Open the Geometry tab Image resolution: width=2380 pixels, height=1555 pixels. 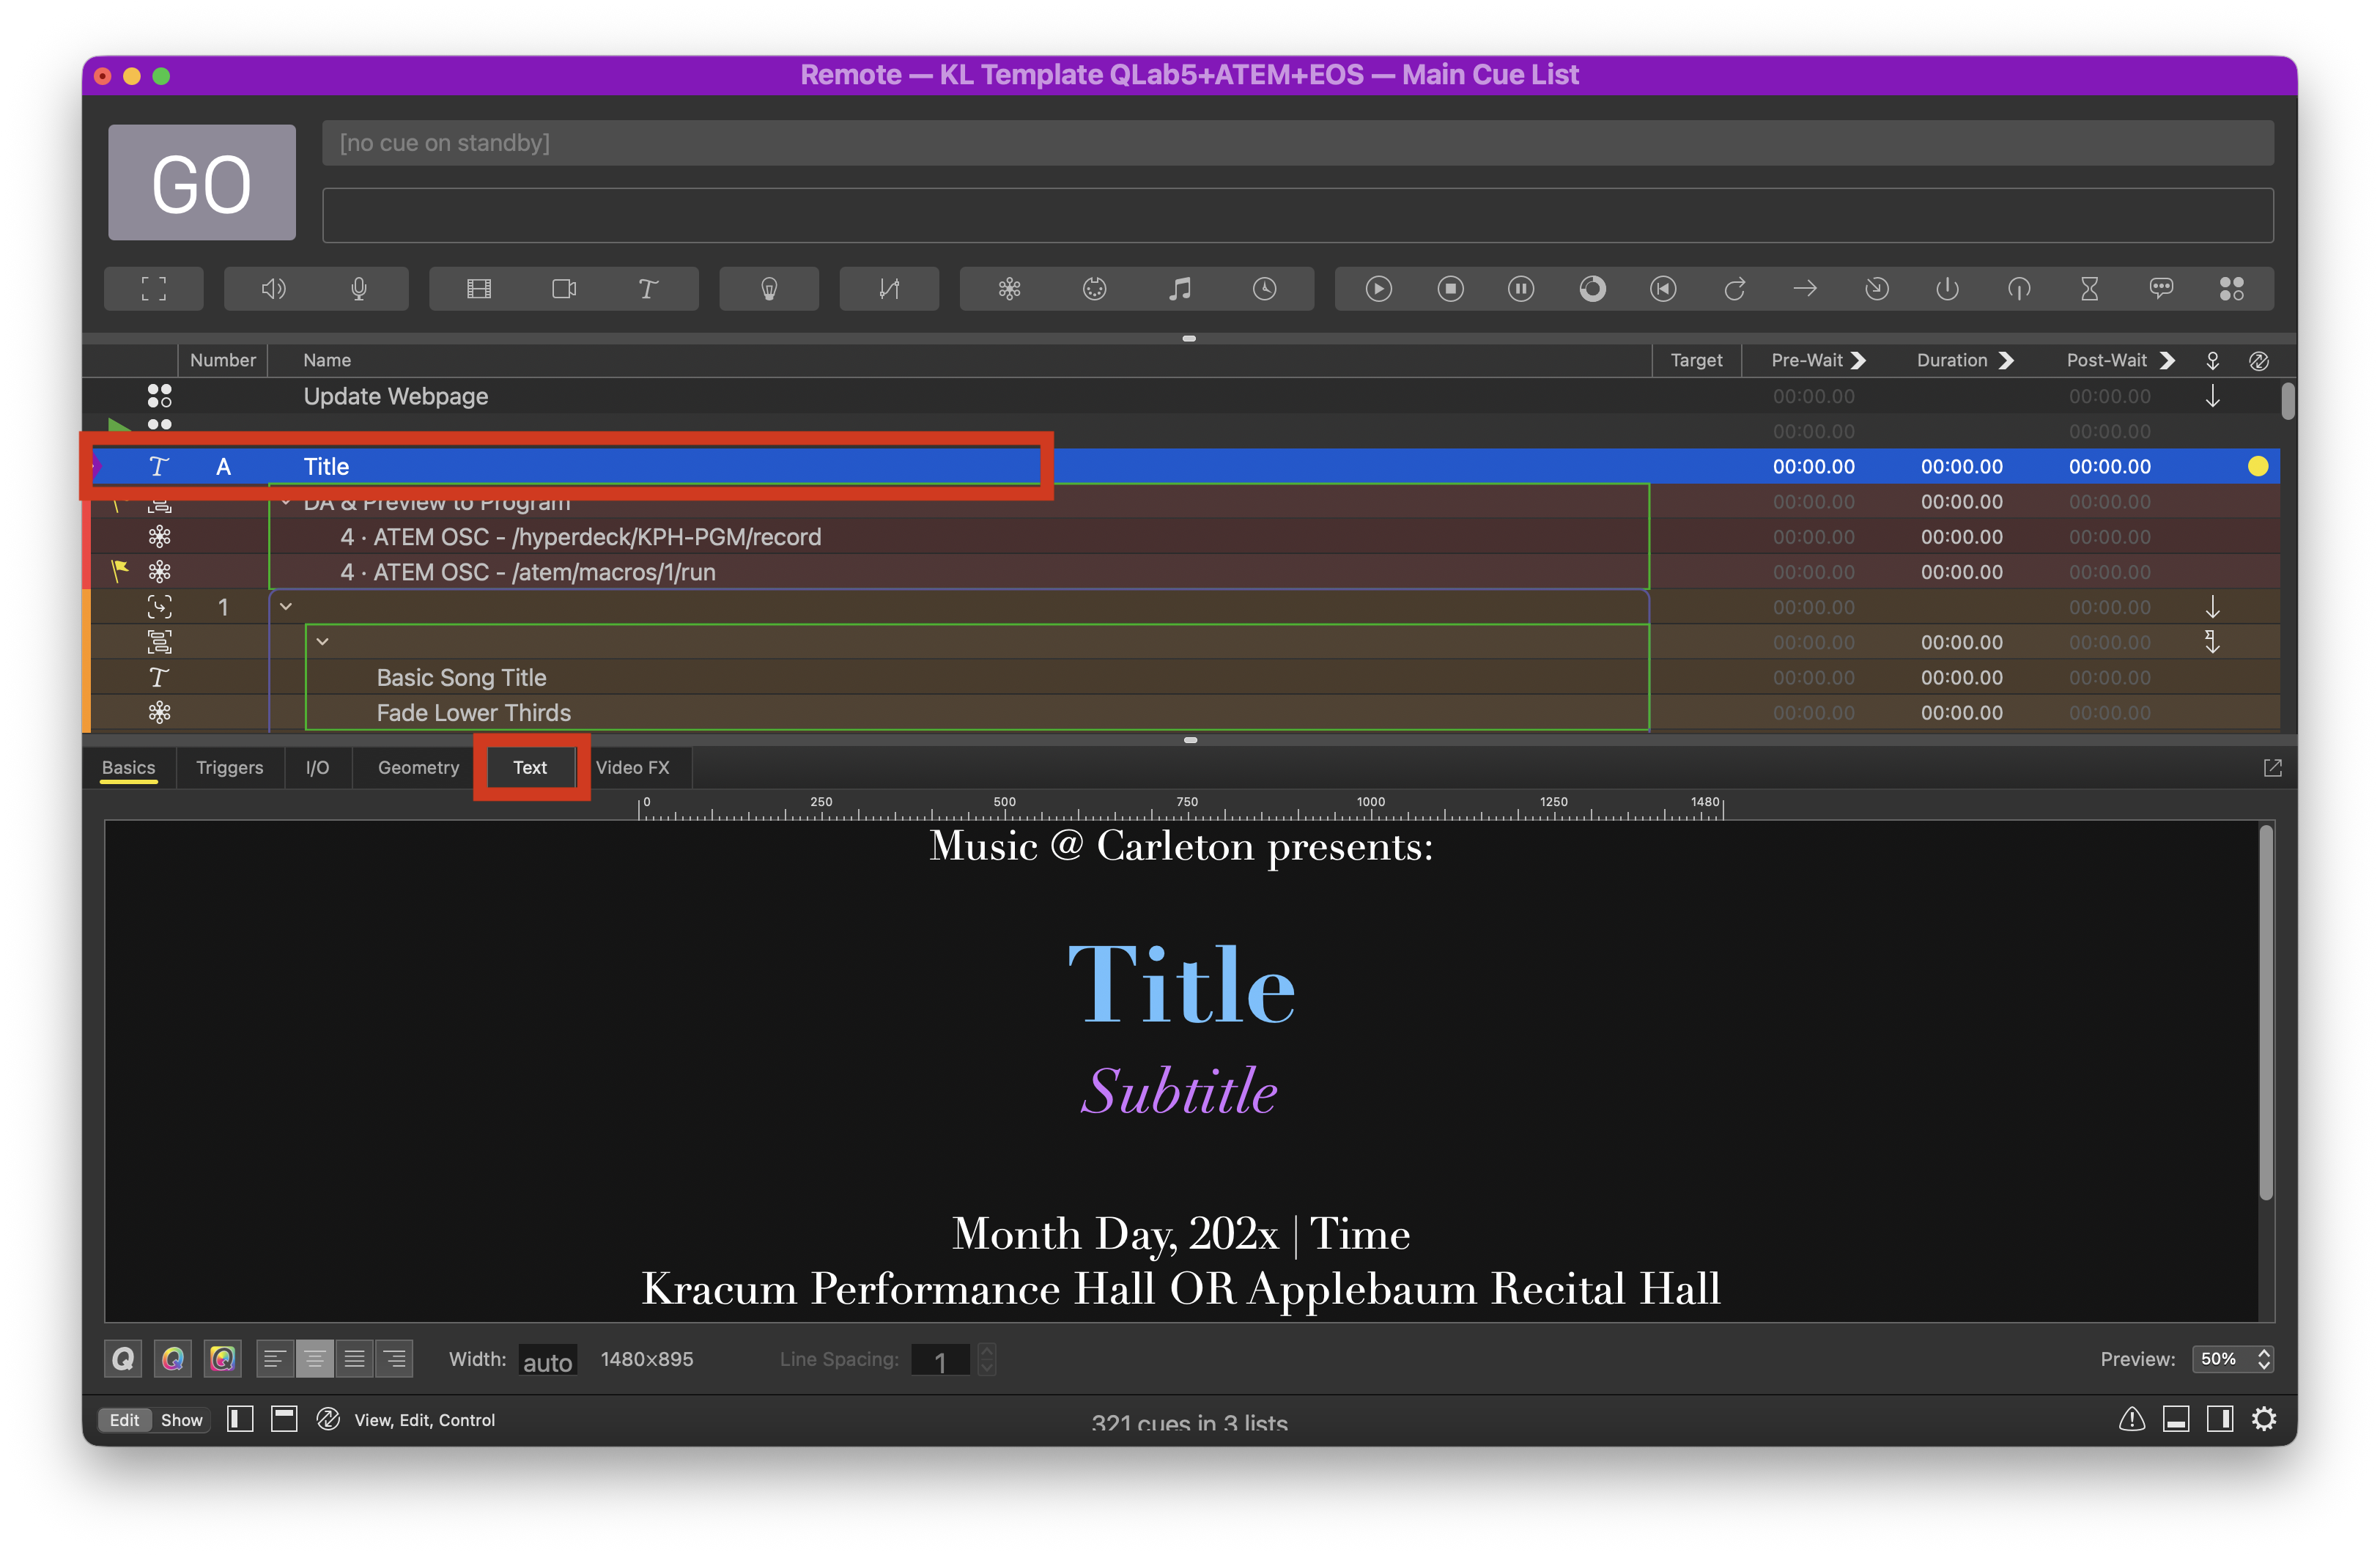418,767
